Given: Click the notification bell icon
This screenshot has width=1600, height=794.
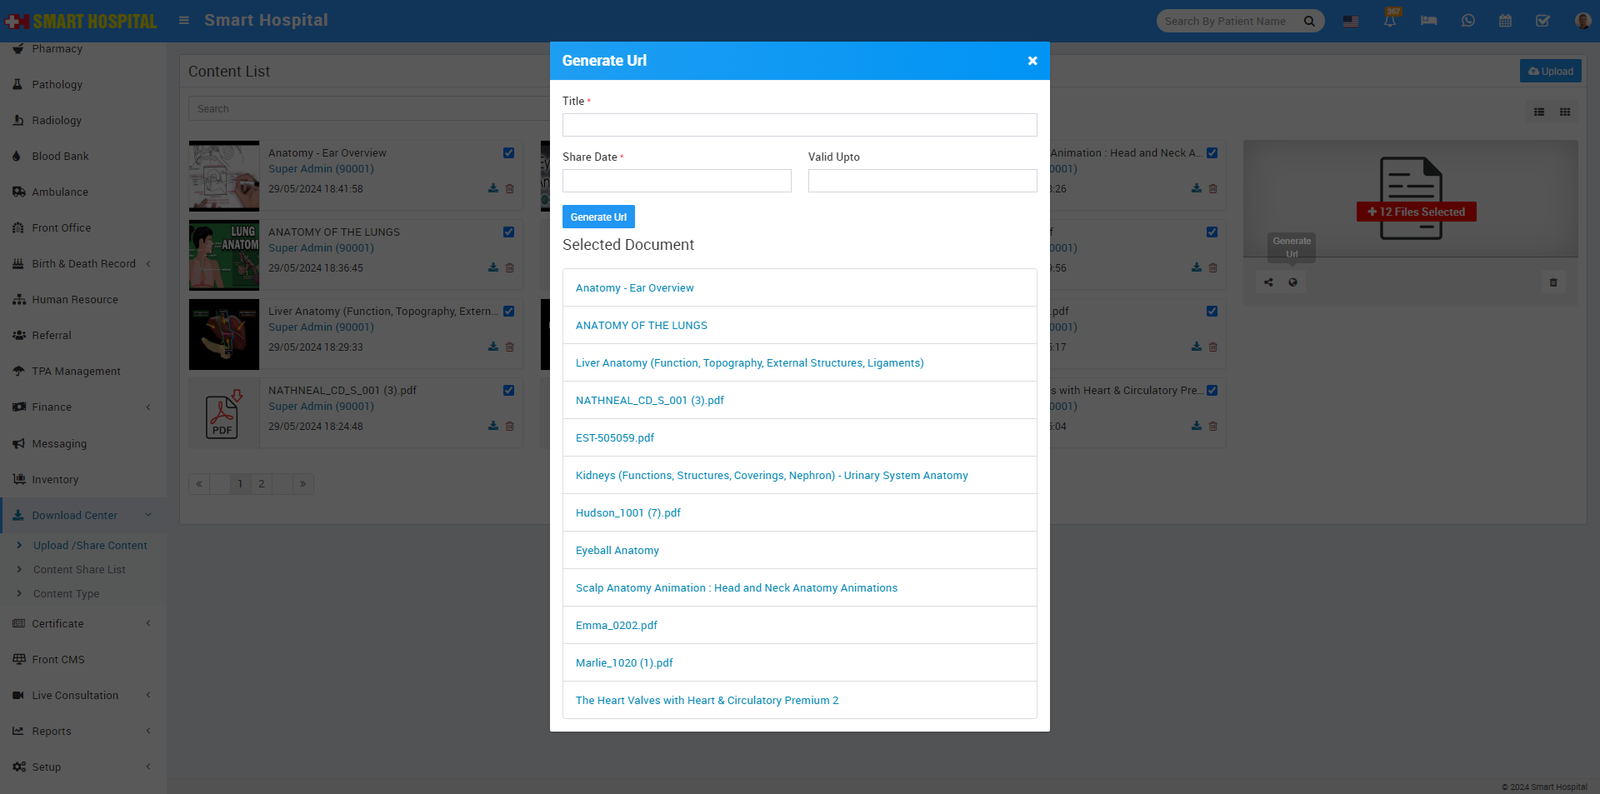Looking at the screenshot, I should point(1390,21).
